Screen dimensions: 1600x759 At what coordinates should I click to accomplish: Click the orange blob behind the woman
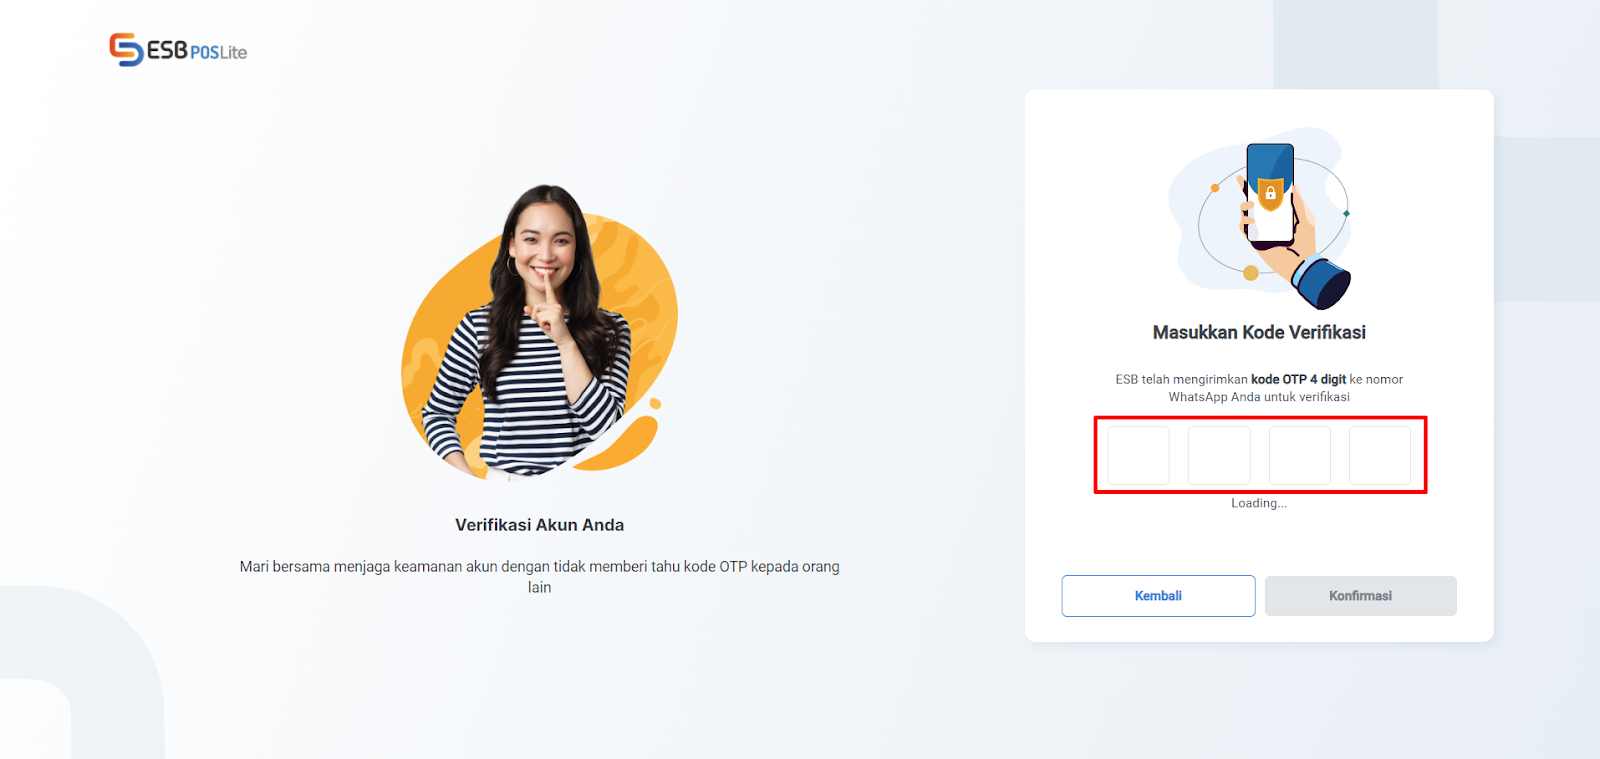click(x=540, y=340)
